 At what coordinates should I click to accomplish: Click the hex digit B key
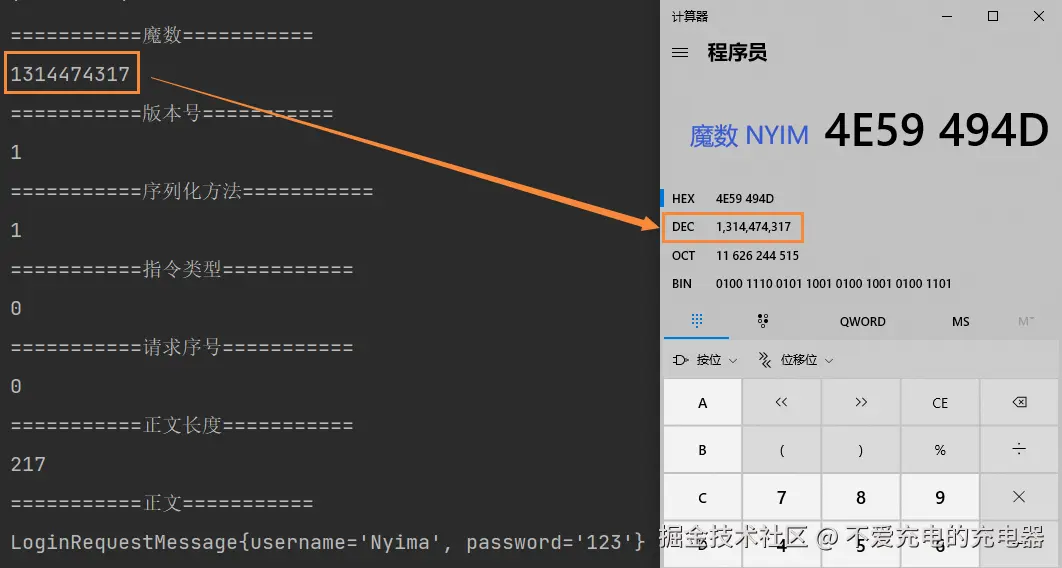tap(702, 450)
